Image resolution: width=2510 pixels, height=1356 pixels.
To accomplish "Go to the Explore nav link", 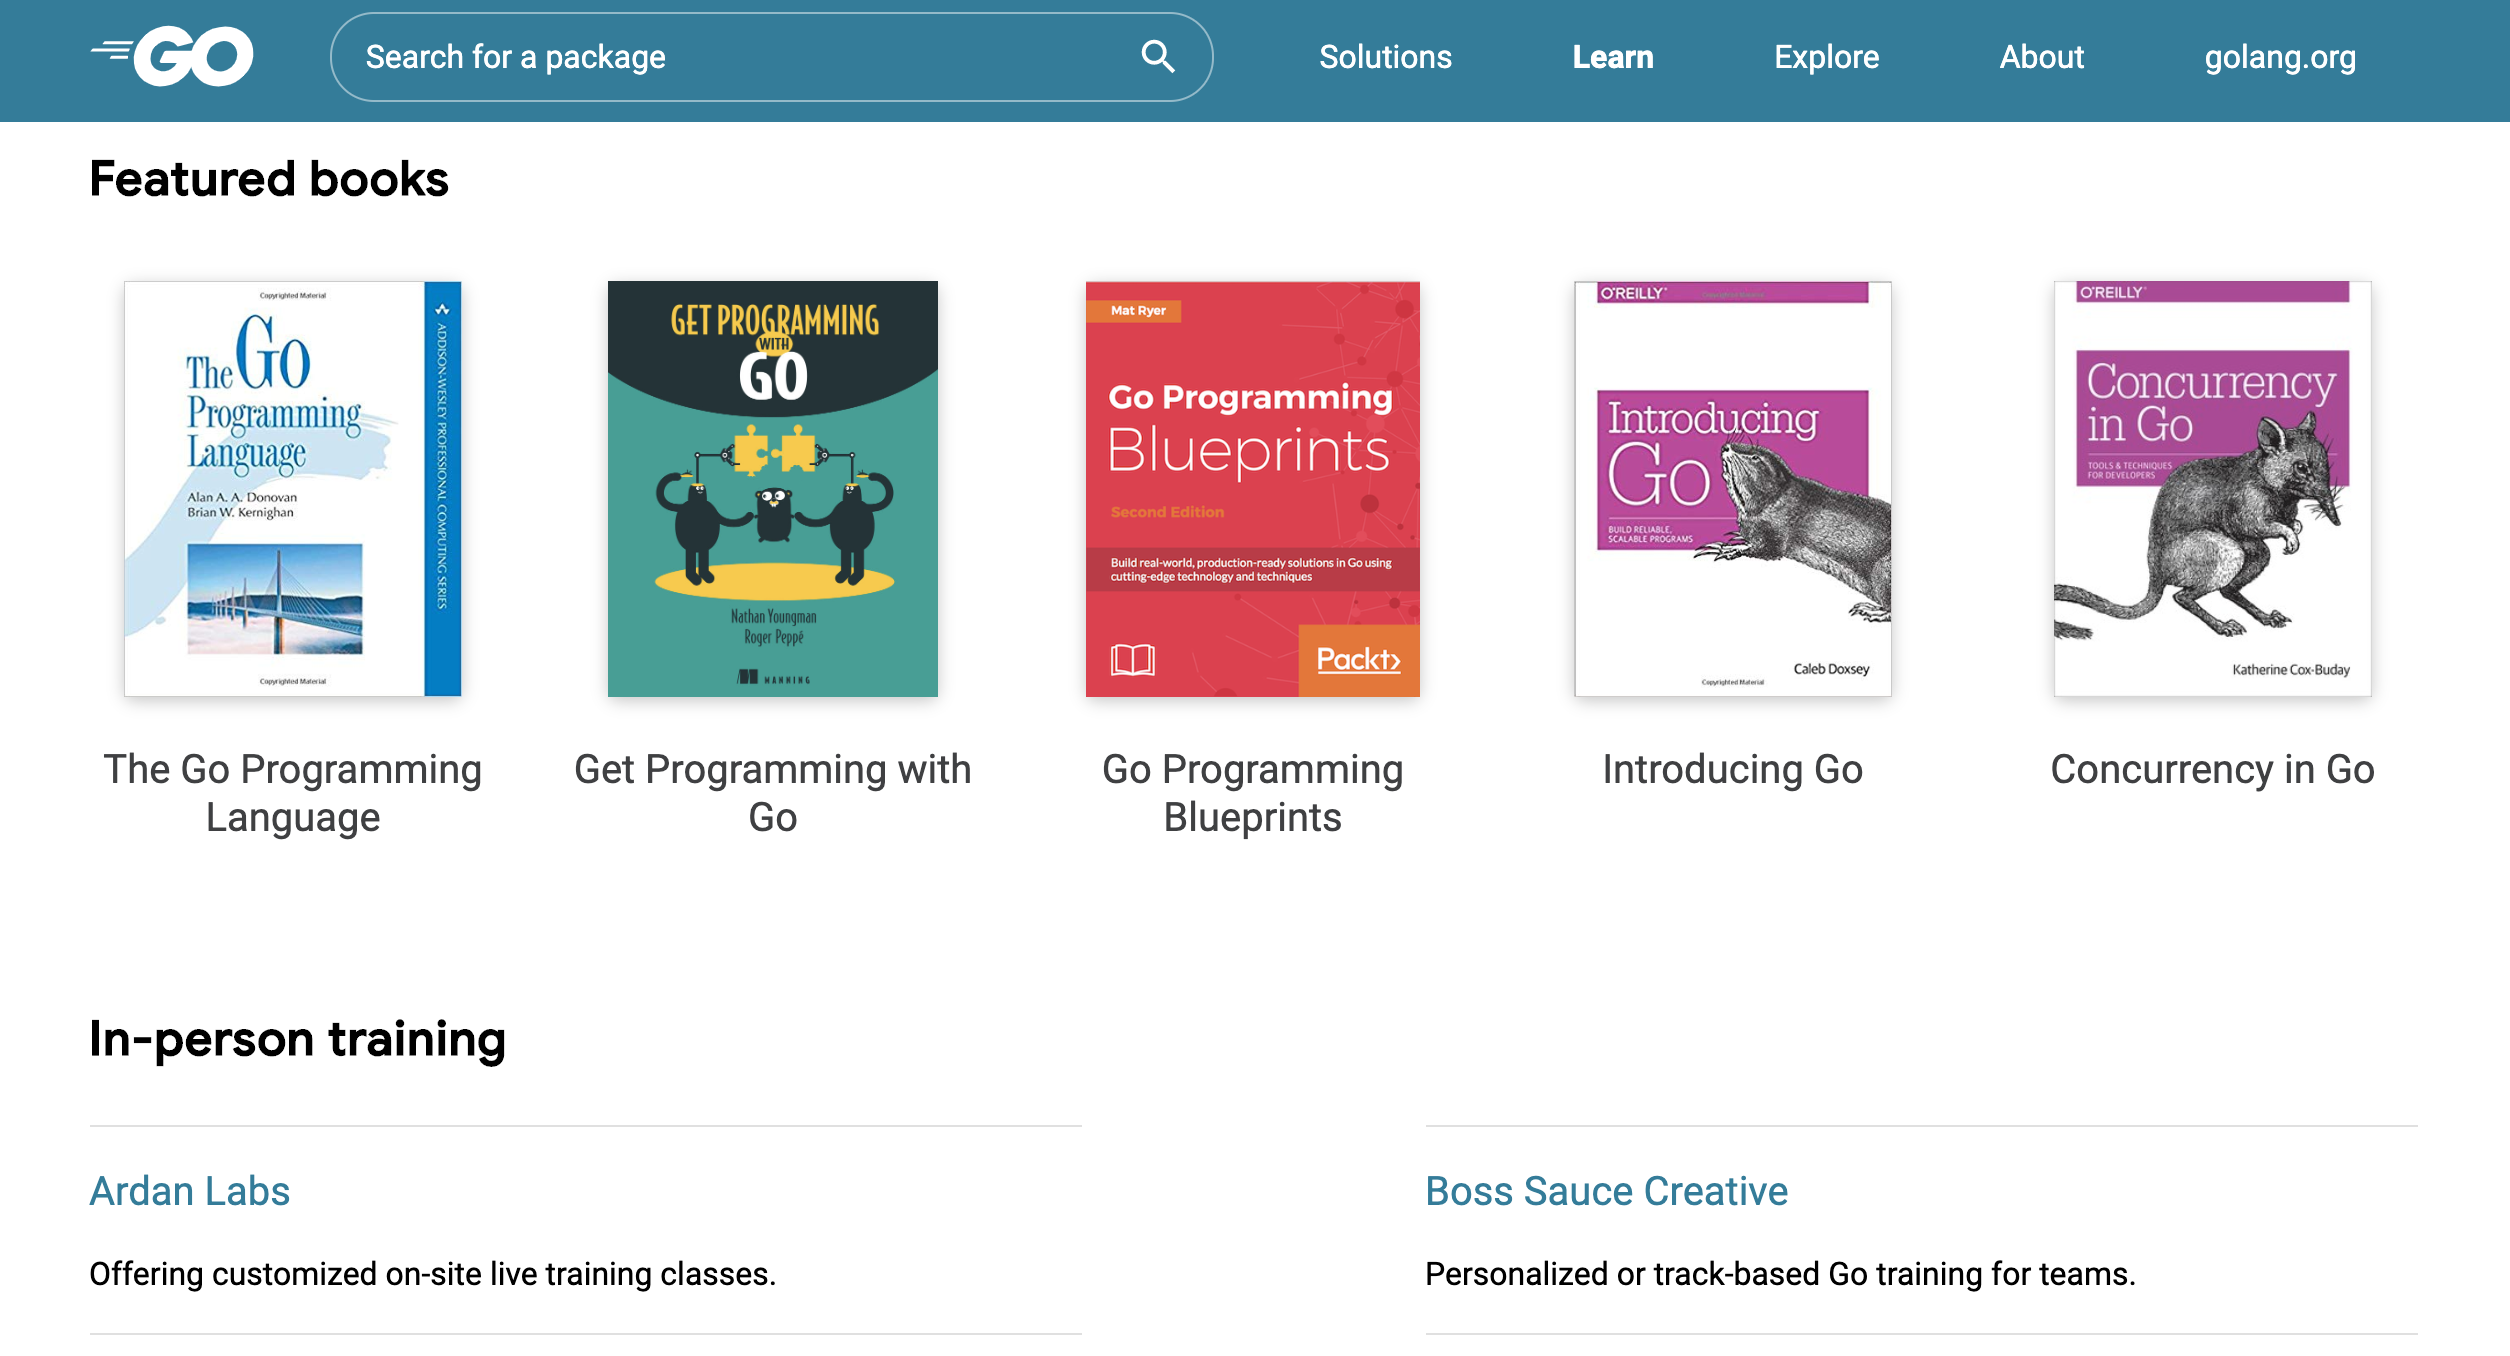I will 1826,57.
